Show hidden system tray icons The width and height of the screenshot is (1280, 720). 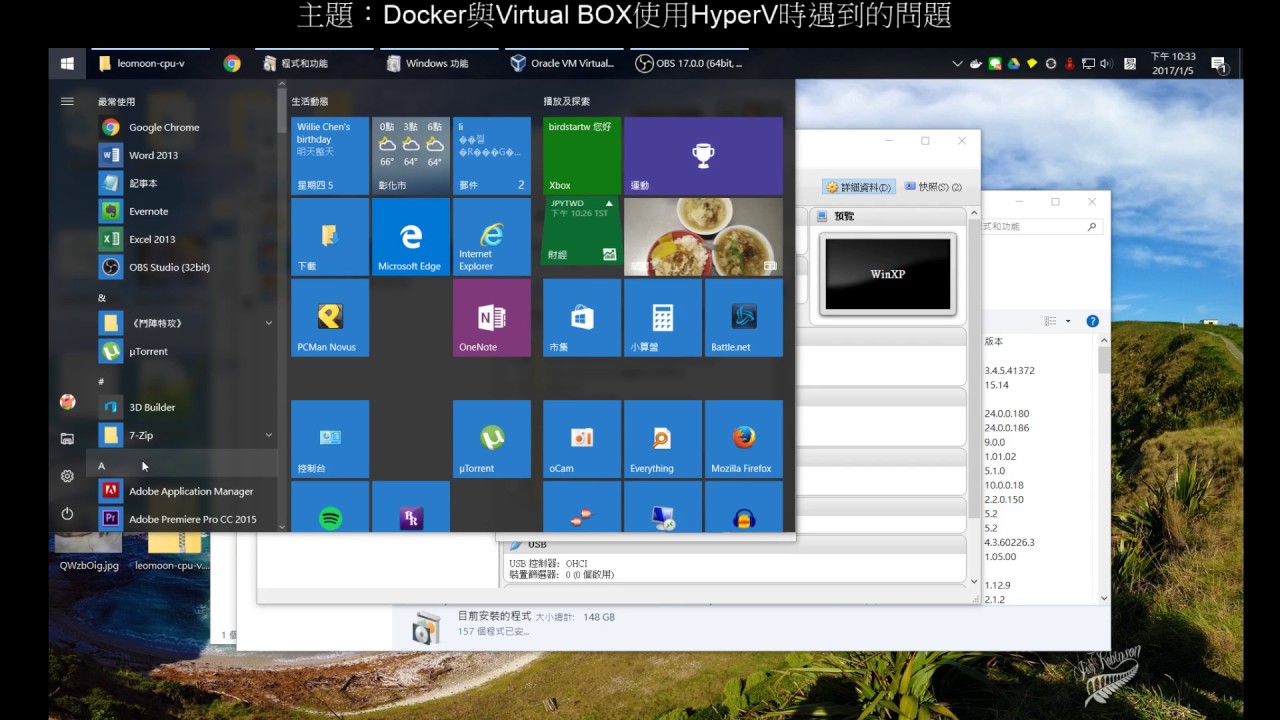(x=957, y=63)
